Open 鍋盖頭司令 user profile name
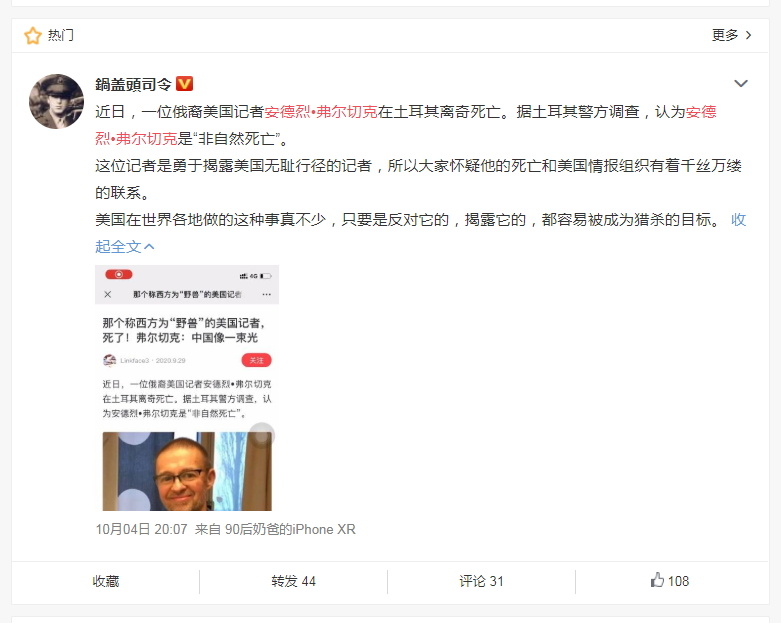The image size is (781, 623). pos(133,84)
